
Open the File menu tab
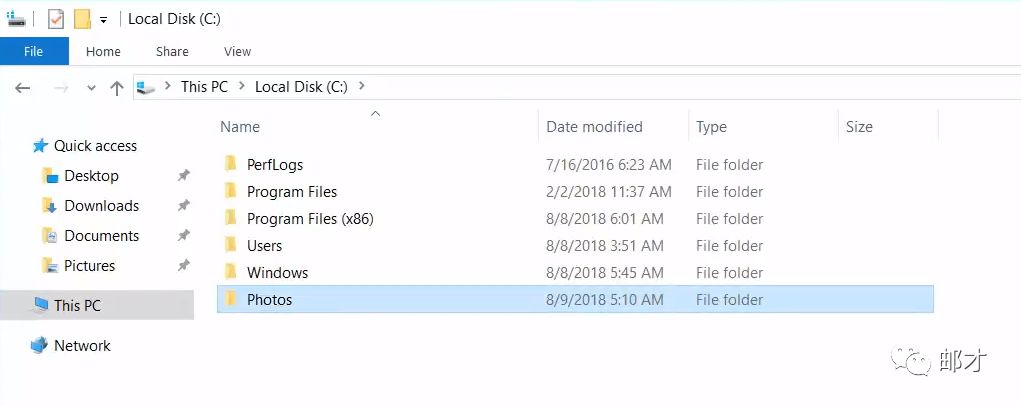coord(34,51)
